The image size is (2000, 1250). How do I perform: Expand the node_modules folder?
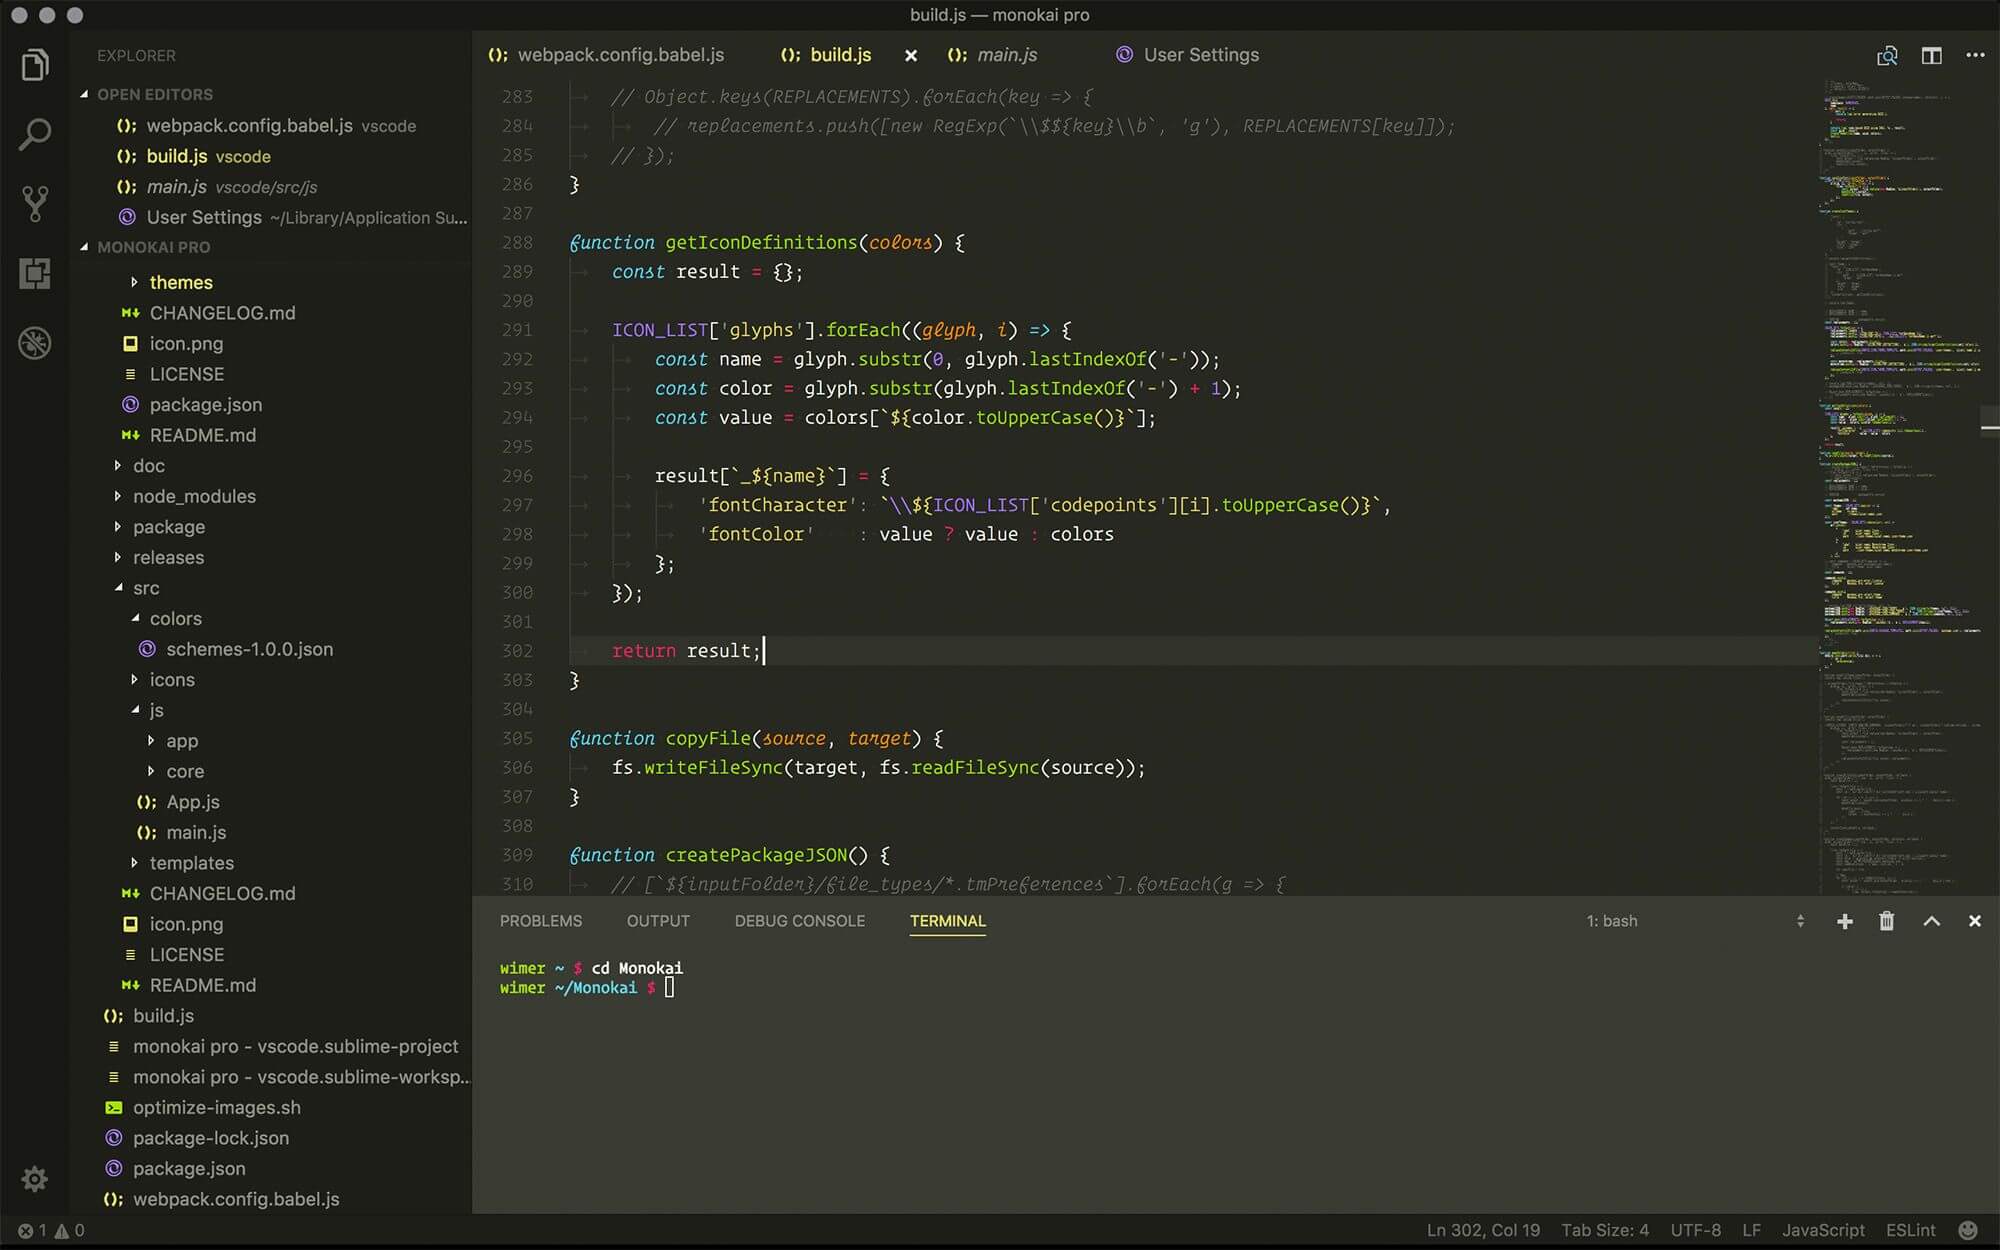pyautogui.click(x=192, y=496)
